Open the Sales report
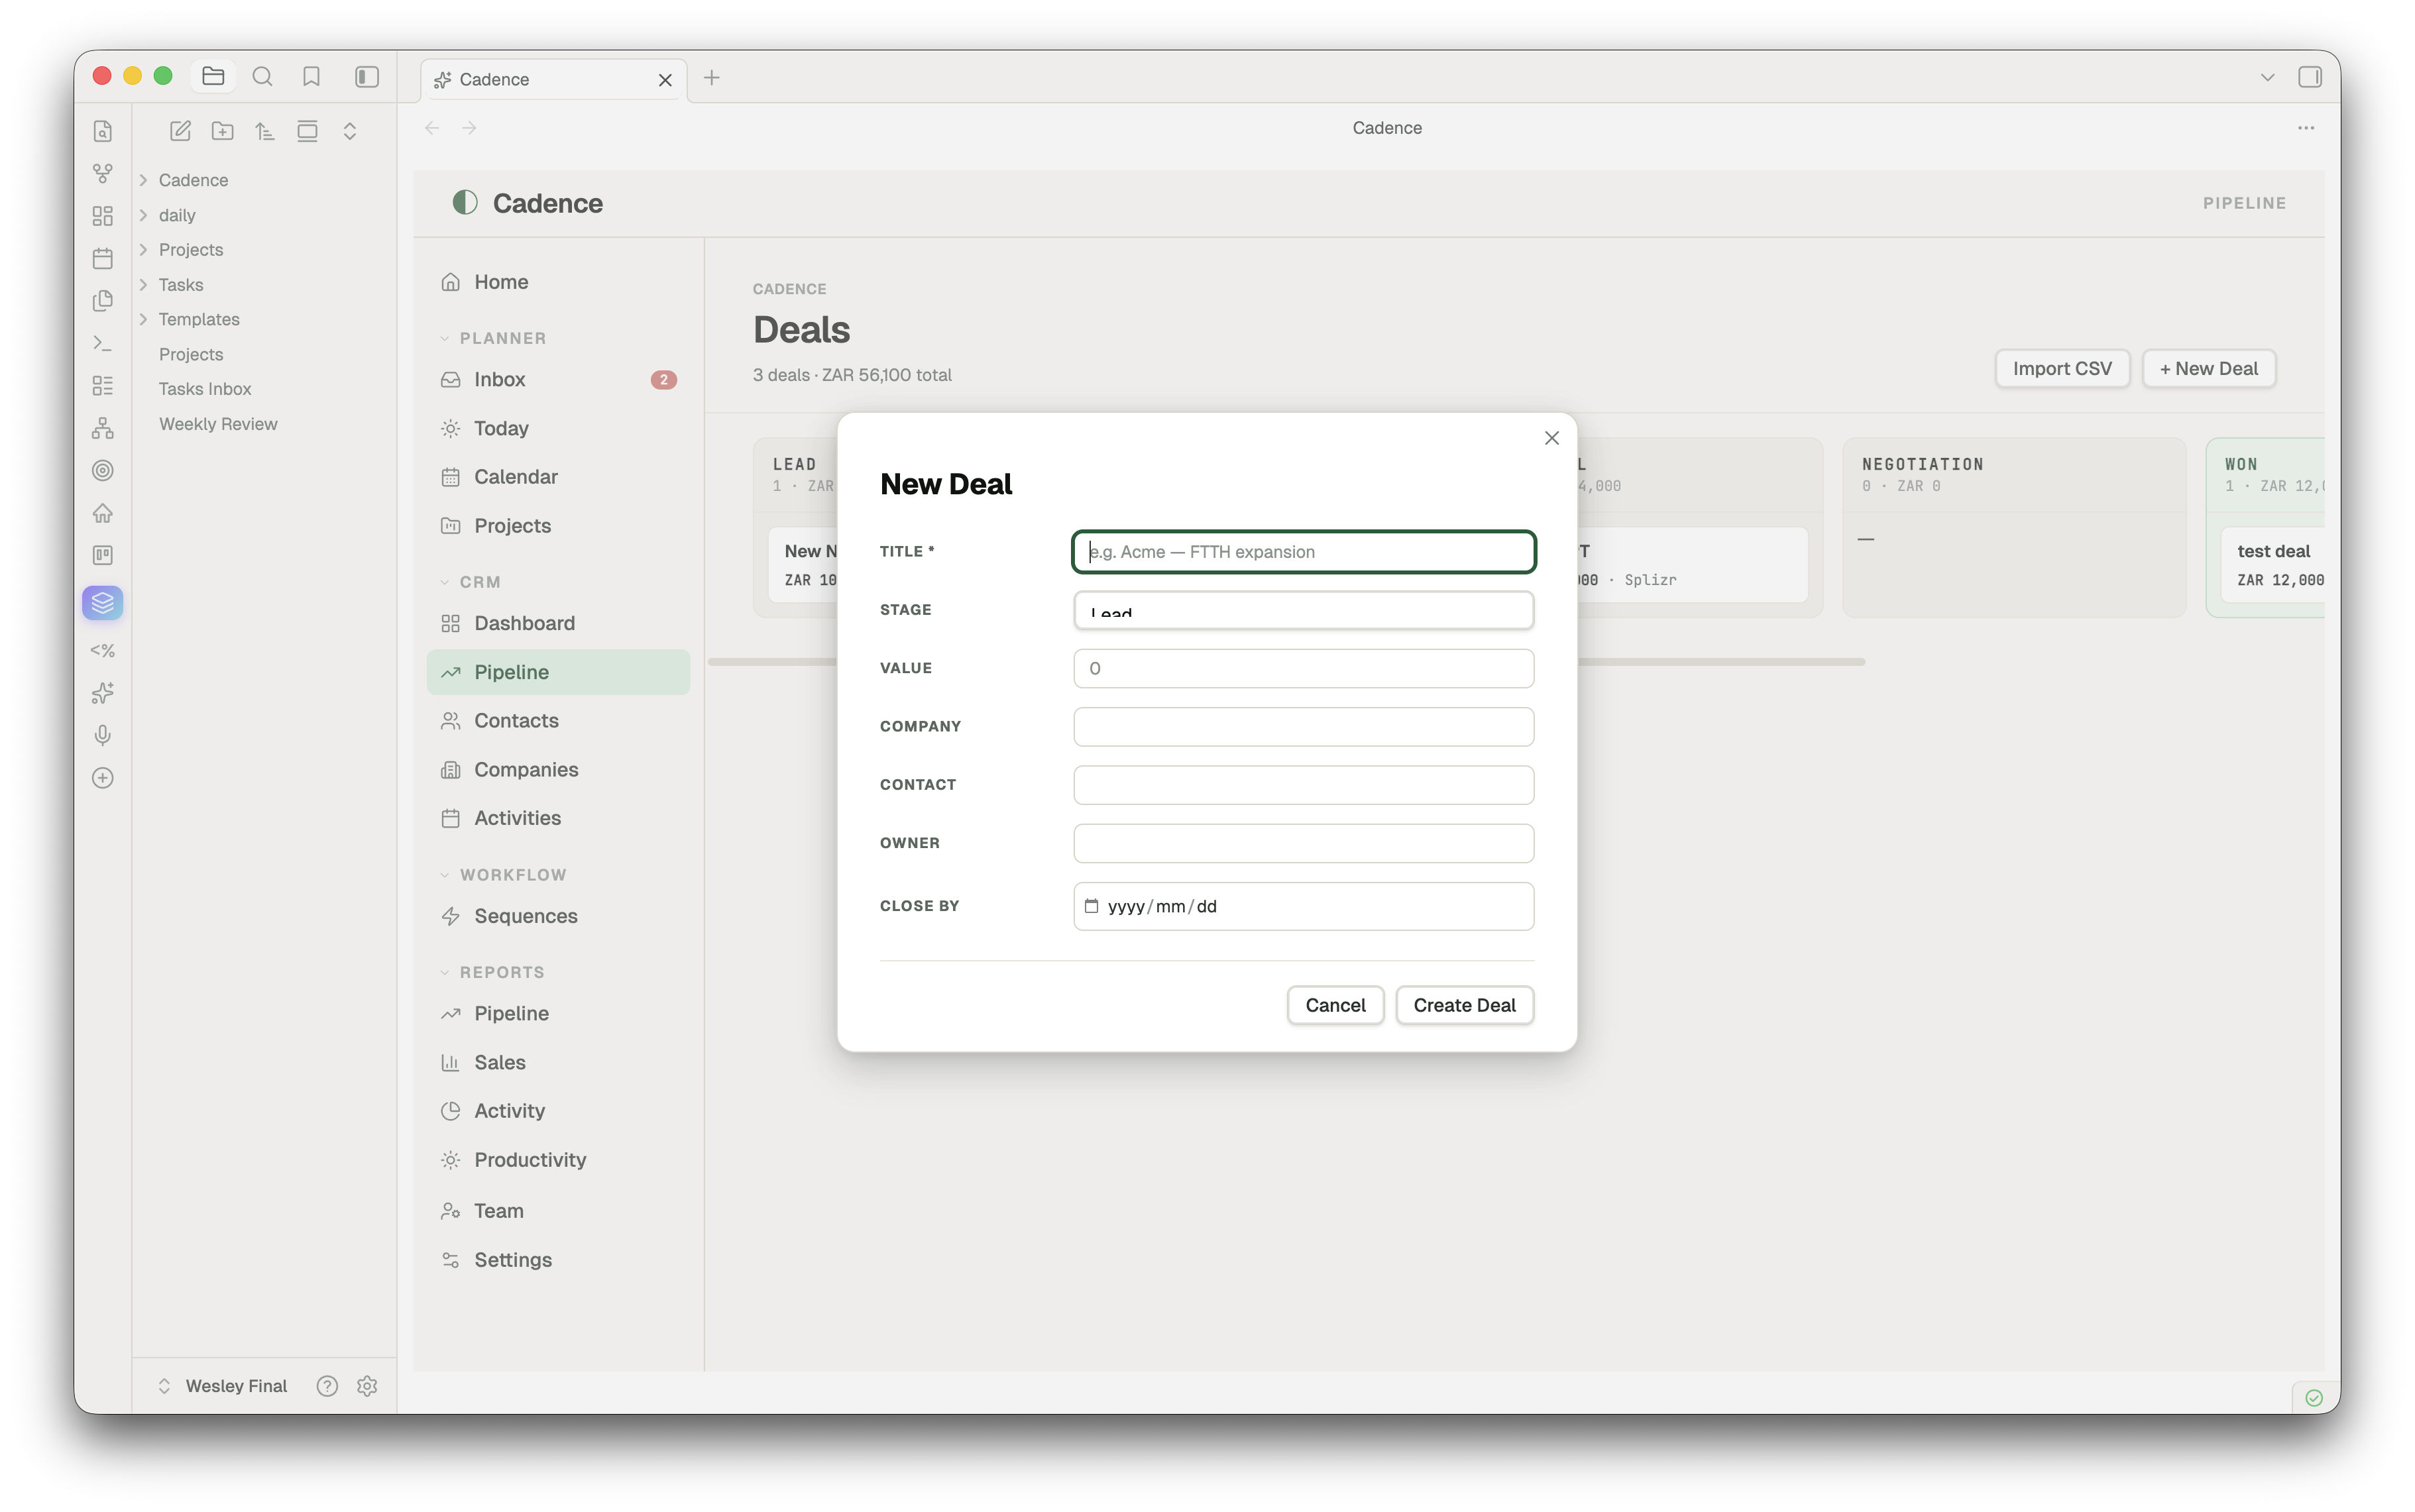 coord(558,1062)
